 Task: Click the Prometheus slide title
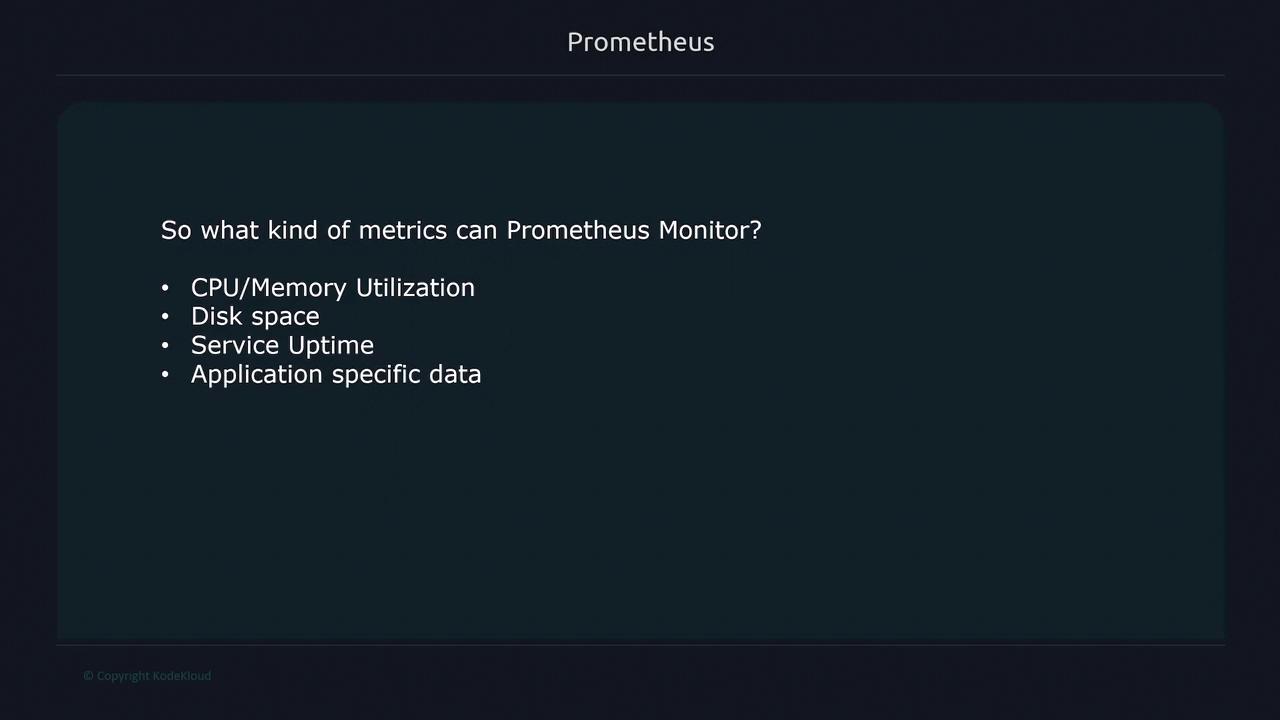640,42
